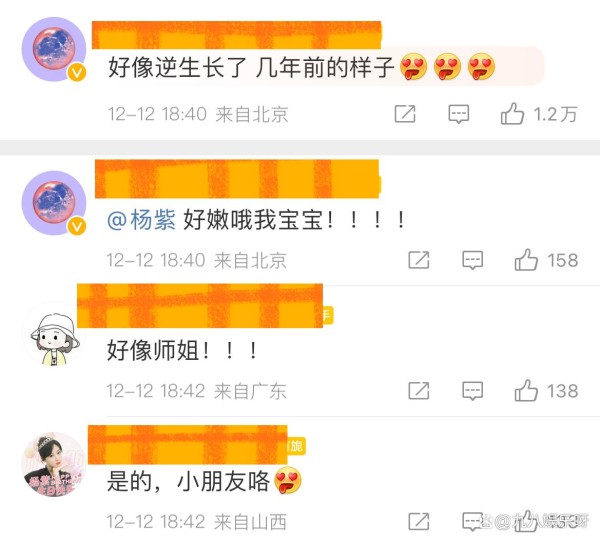Reply to the 好像逆生长了 comment

(458, 114)
